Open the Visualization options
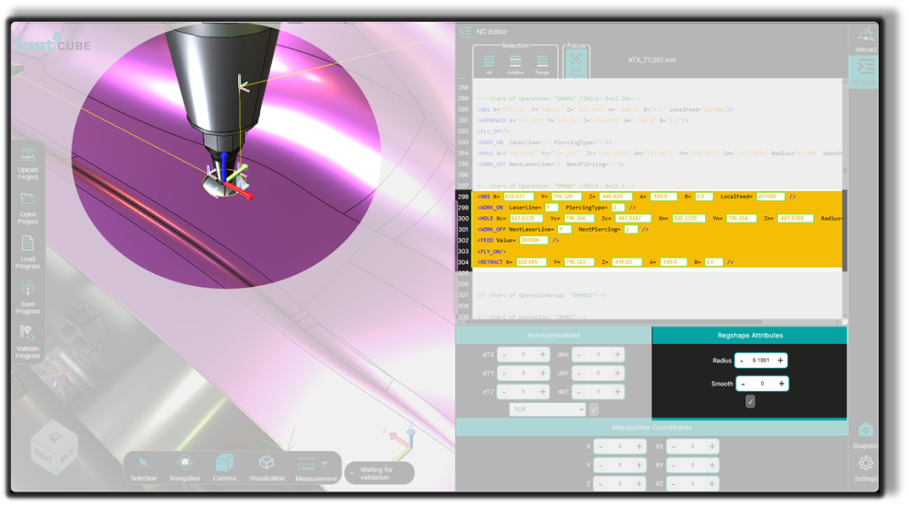 [x=266, y=464]
